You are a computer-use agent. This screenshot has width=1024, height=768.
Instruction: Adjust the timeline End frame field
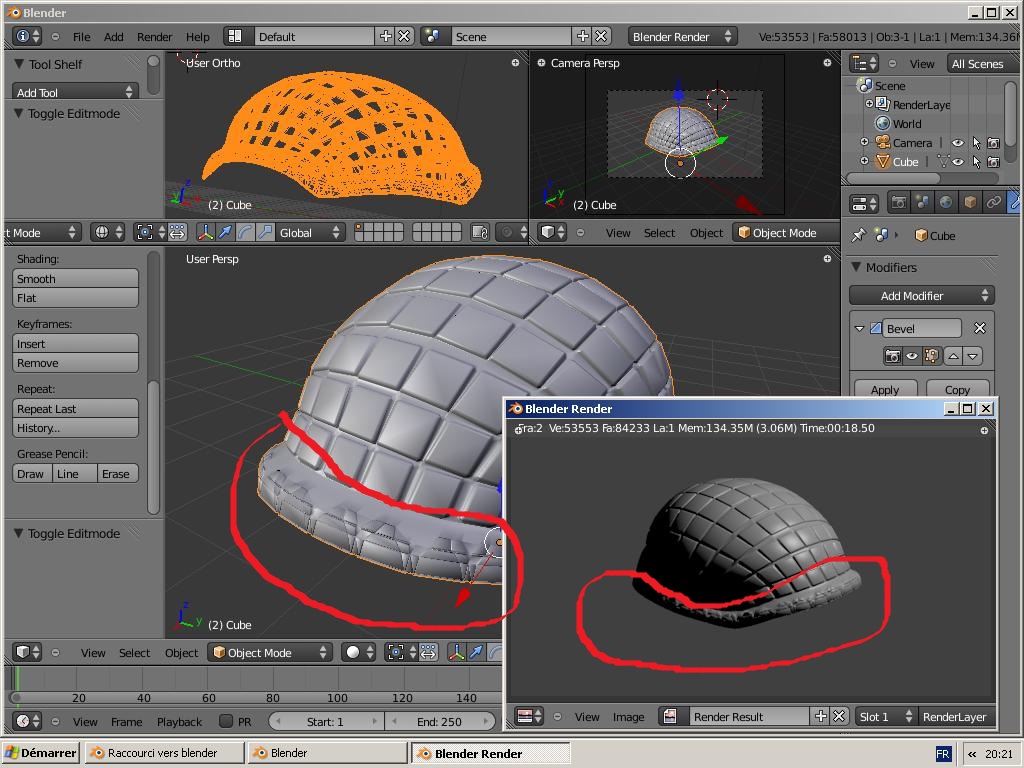tap(440, 722)
